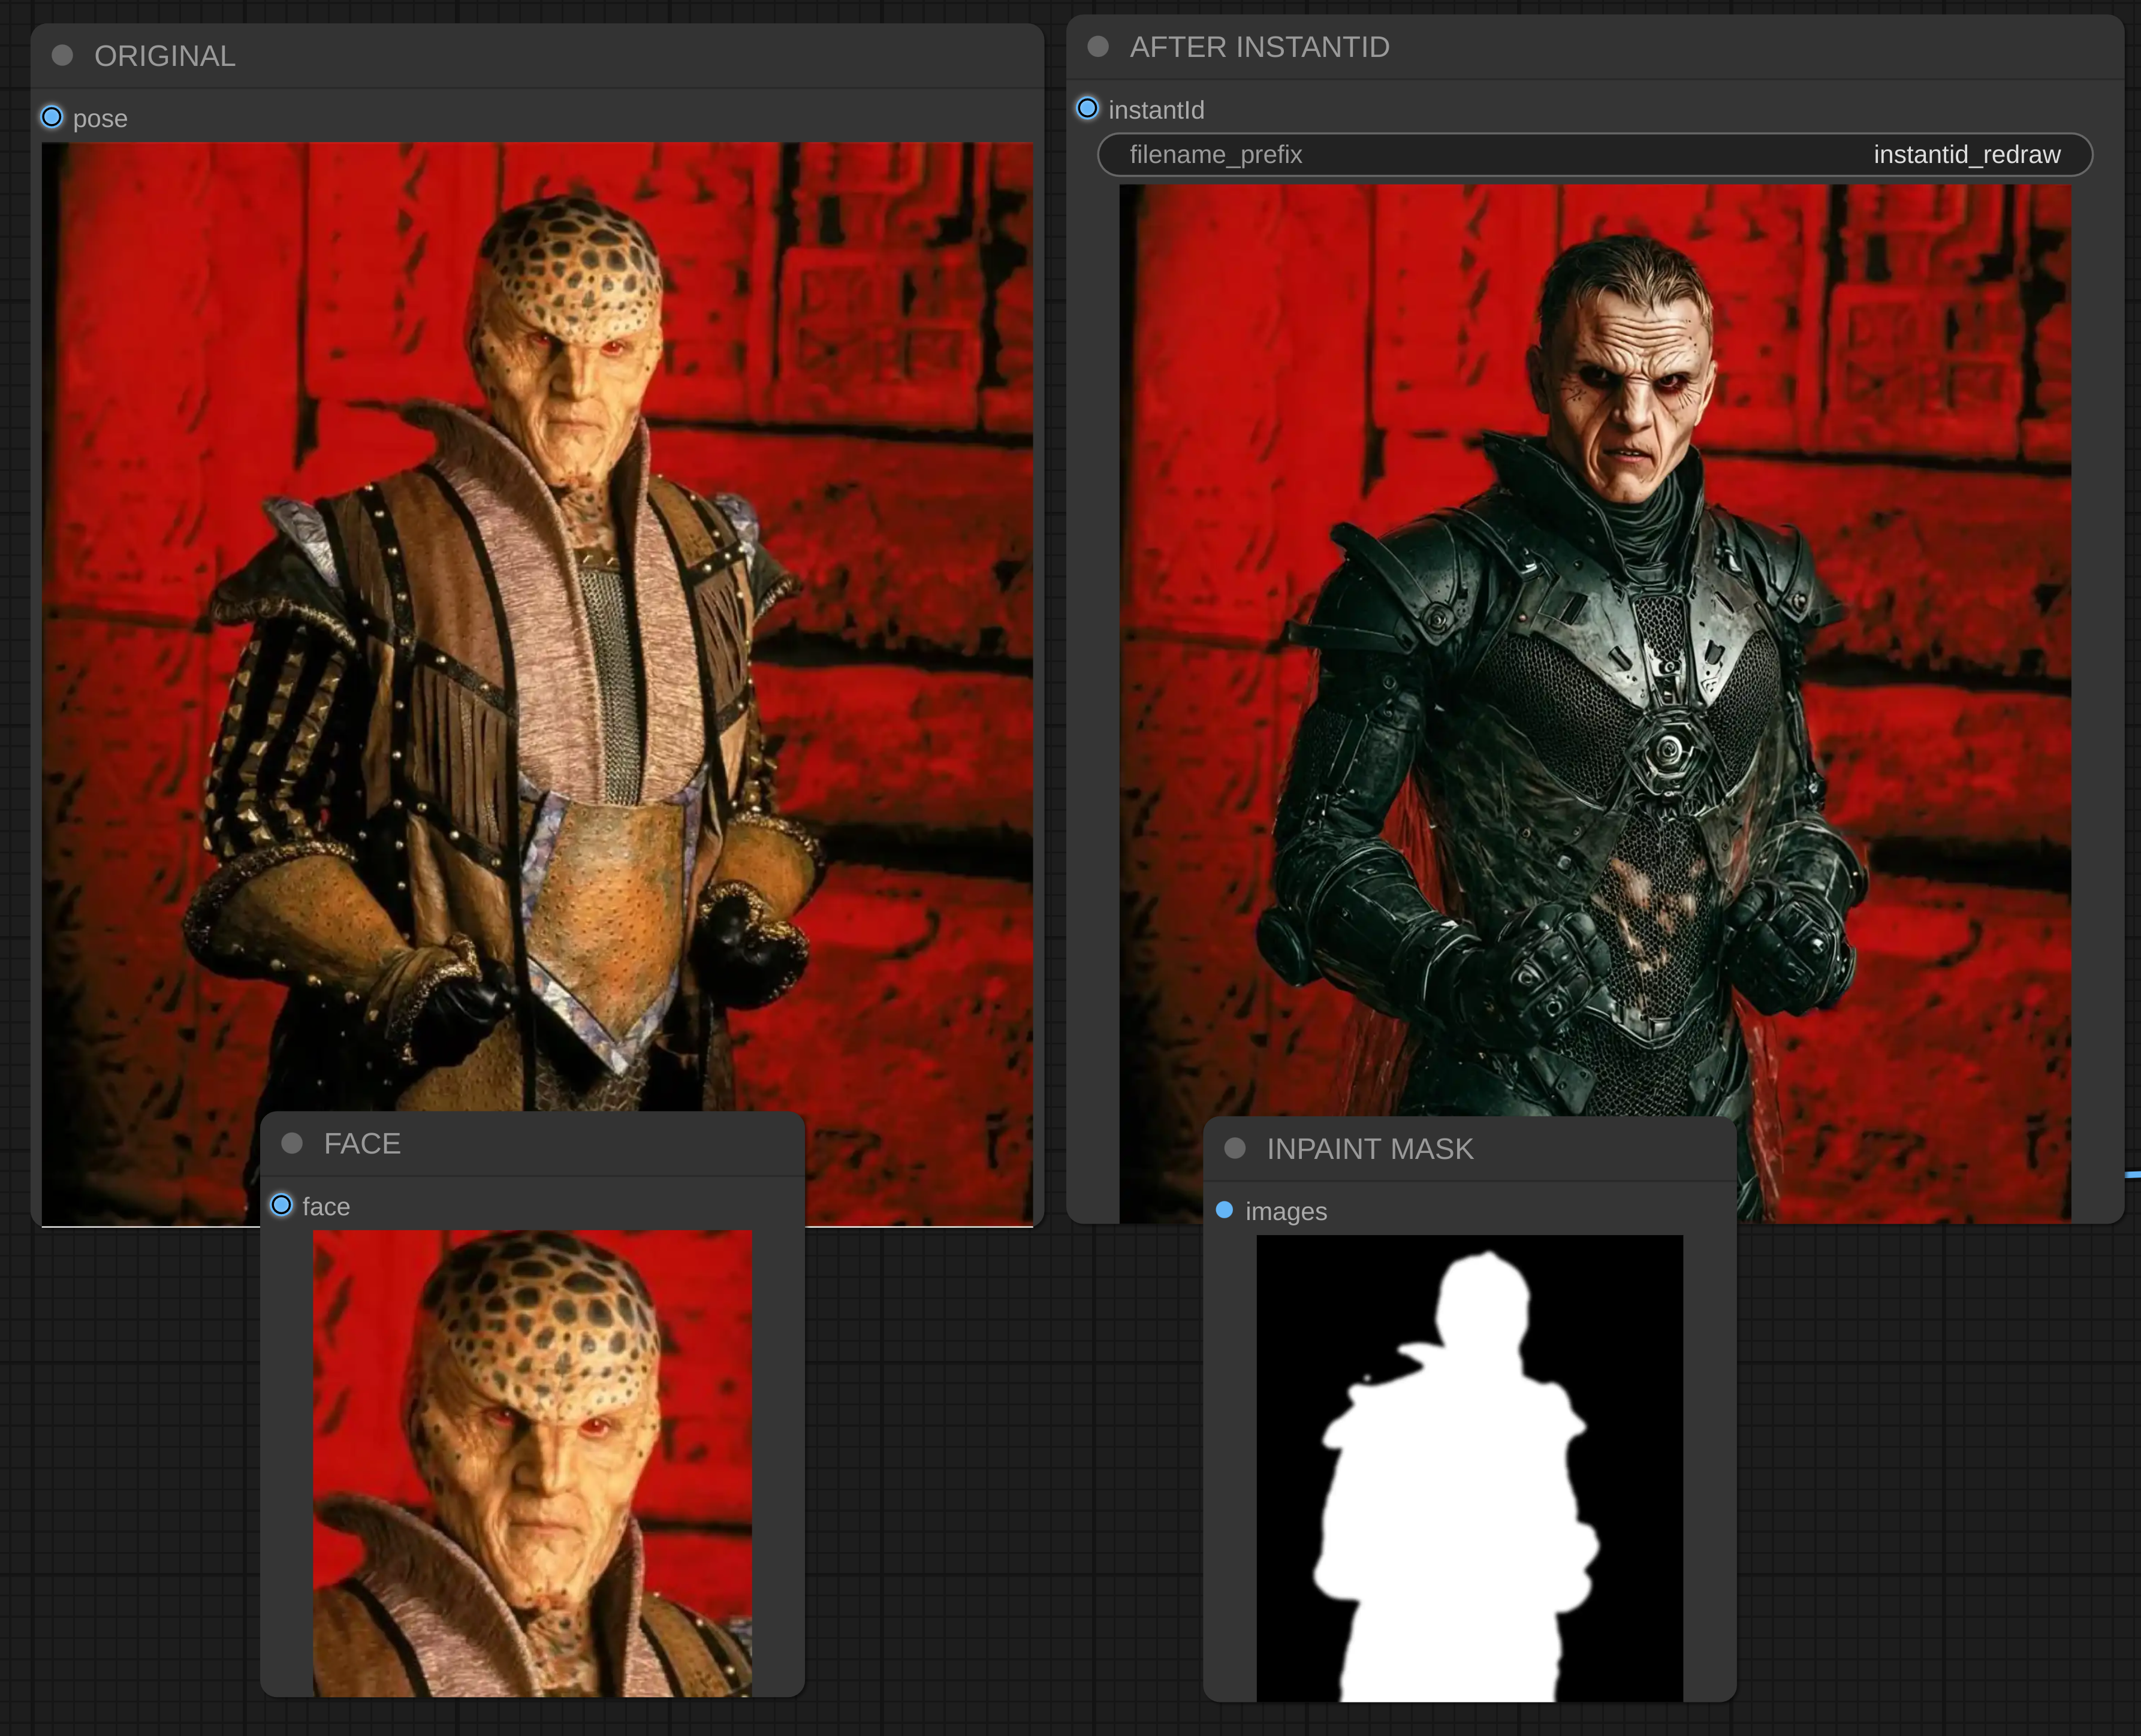Screen dimensions: 2141x1736
Task: Click the cropped face preview thumbnail
Action: pos(532,1460)
